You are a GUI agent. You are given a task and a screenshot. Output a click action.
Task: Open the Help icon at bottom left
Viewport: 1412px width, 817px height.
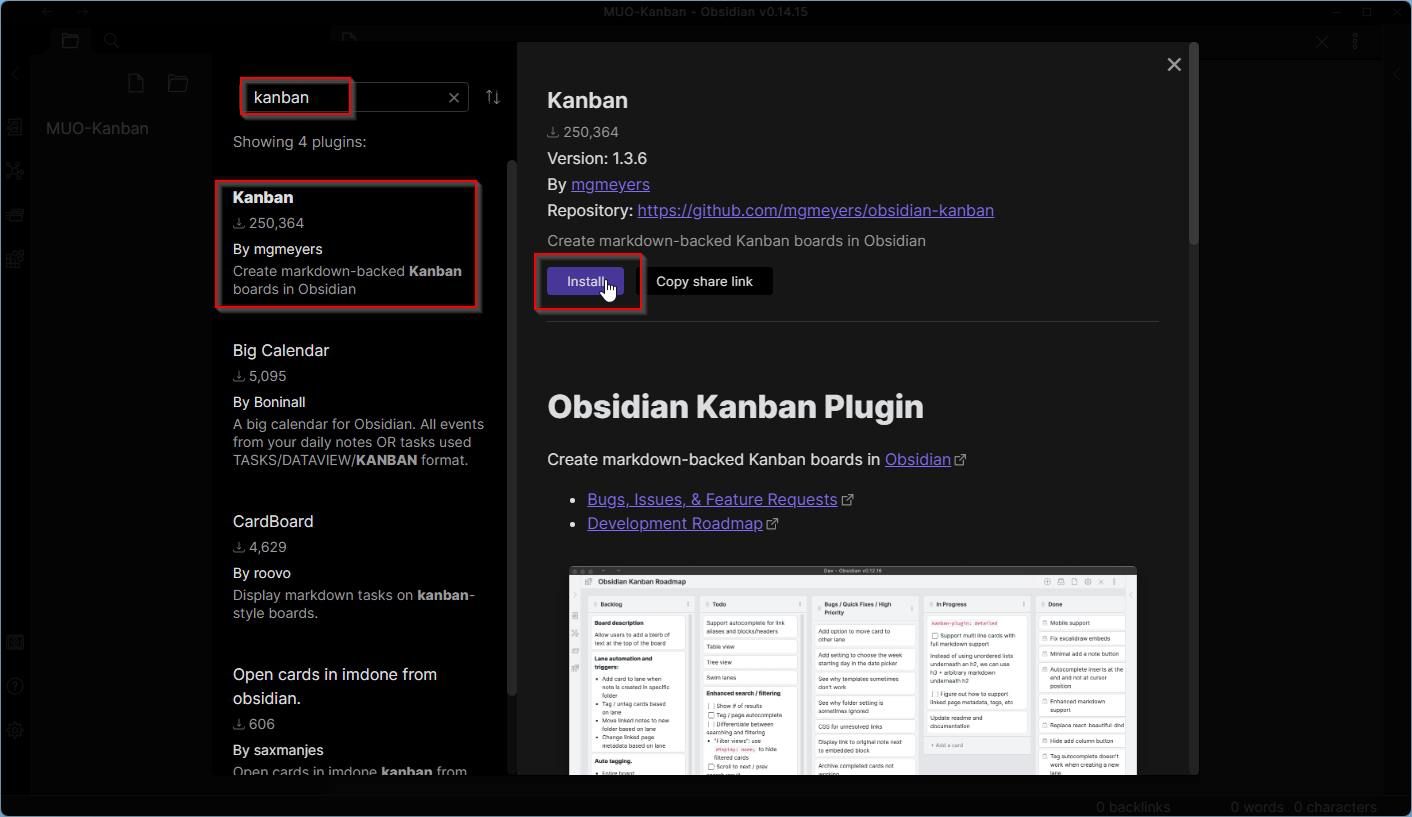(x=15, y=686)
